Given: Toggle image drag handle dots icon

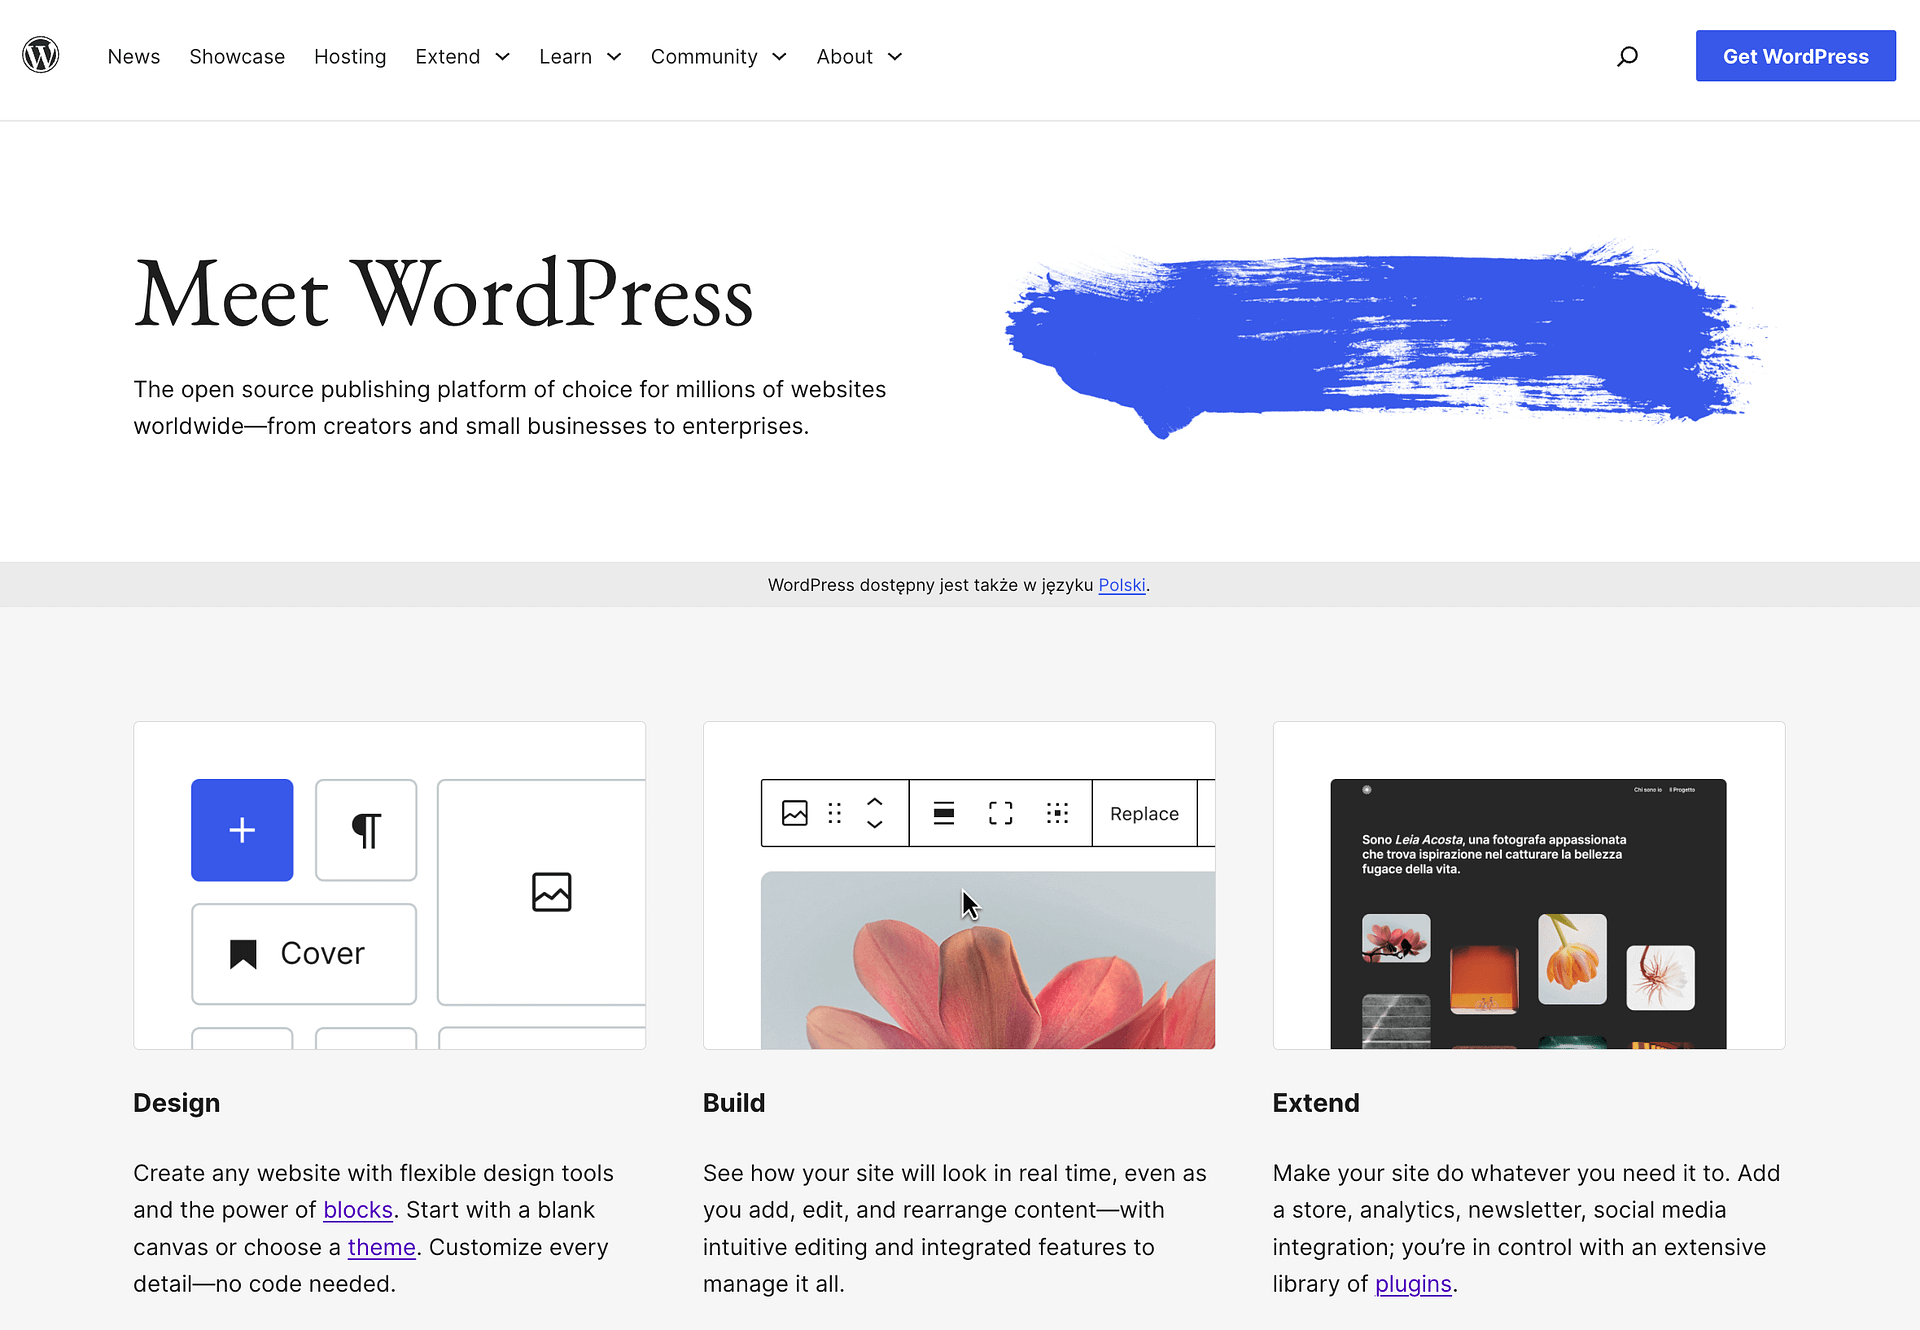Looking at the screenshot, I should 833,812.
